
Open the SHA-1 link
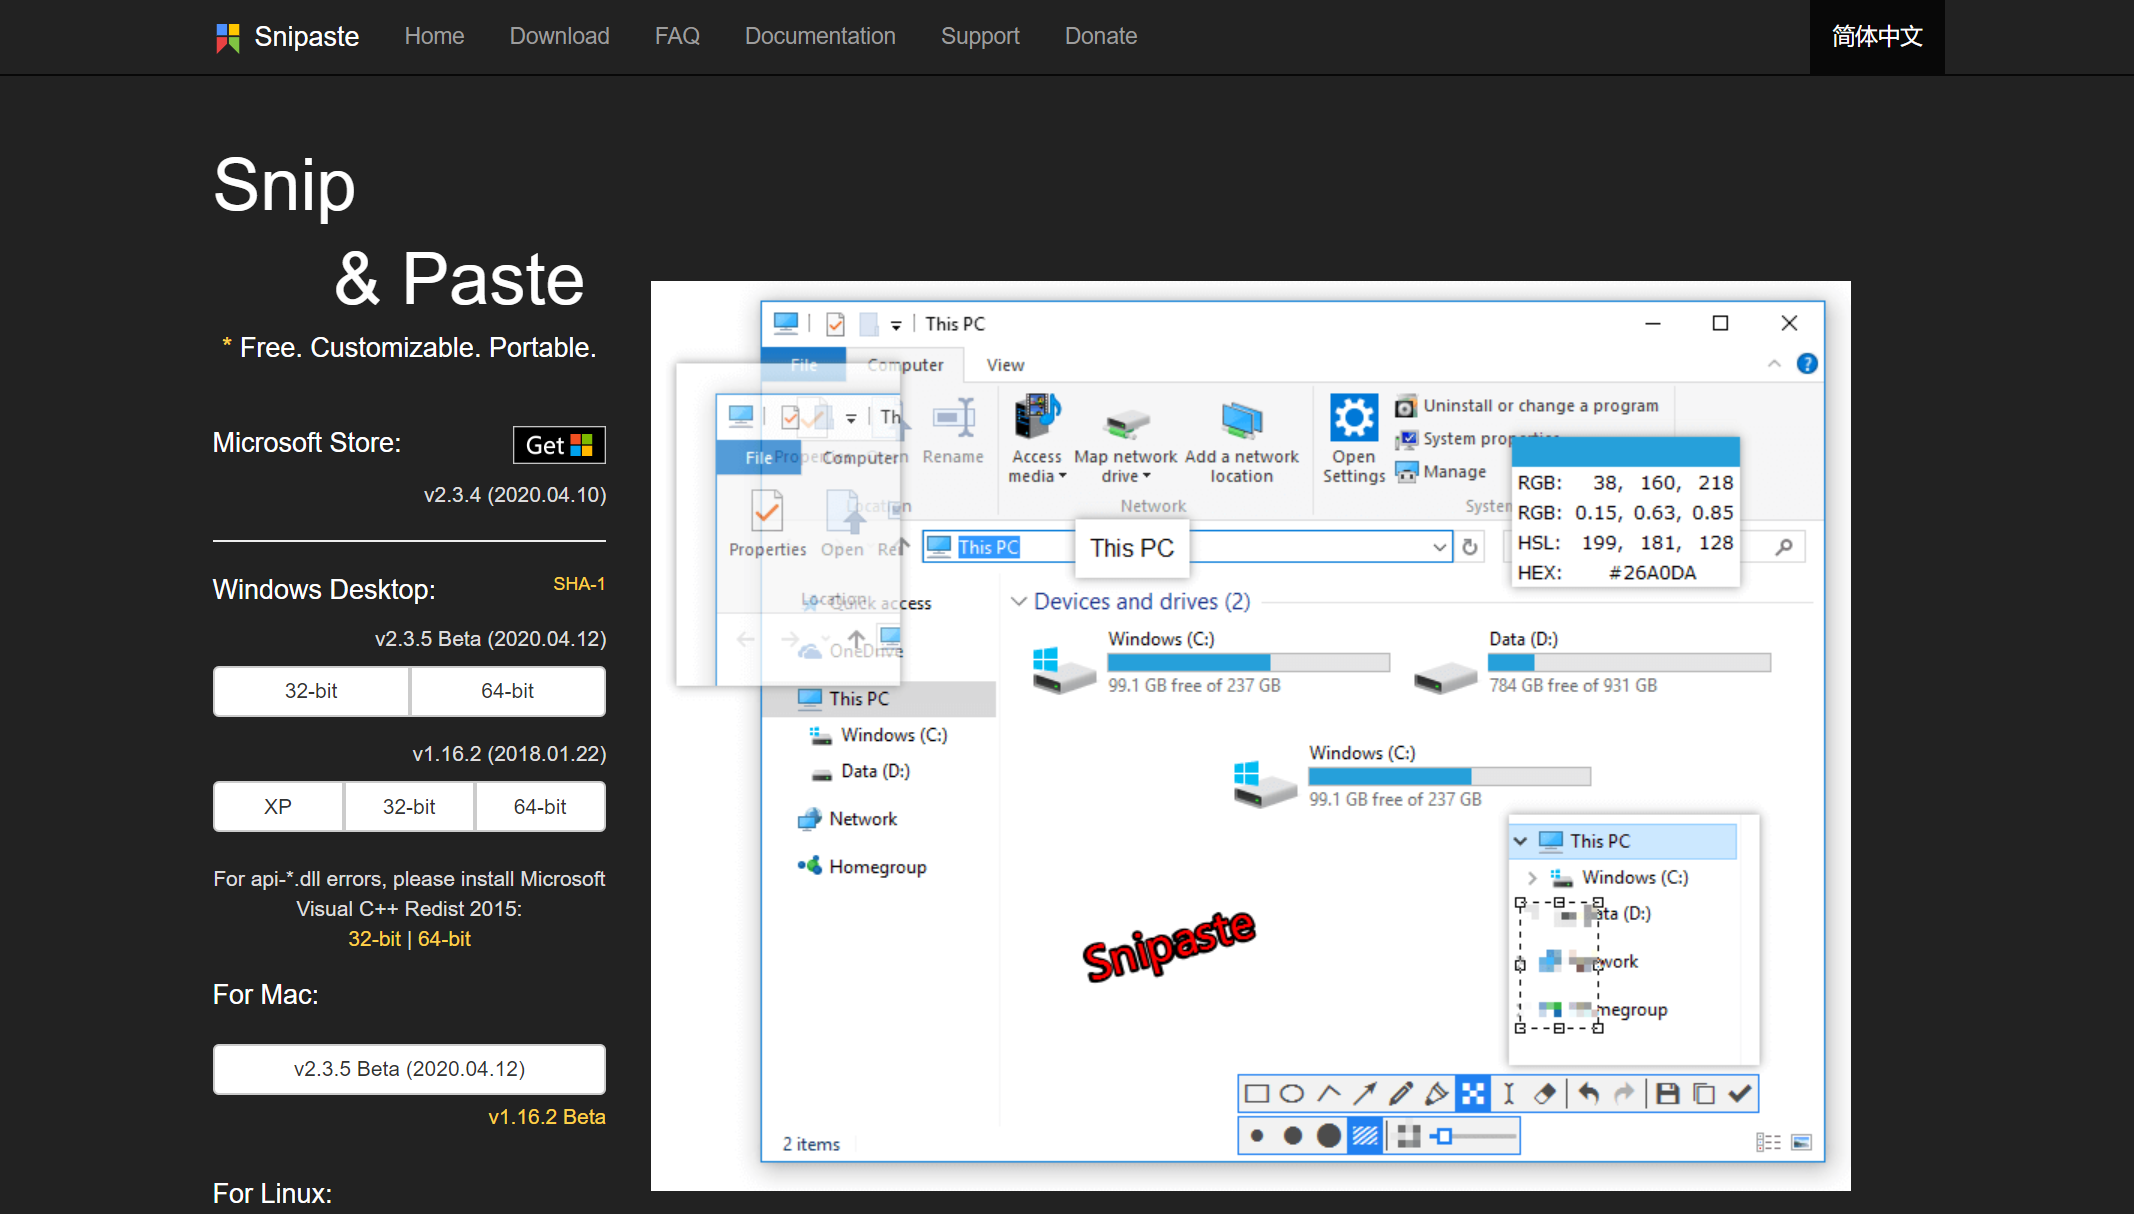pos(579,584)
